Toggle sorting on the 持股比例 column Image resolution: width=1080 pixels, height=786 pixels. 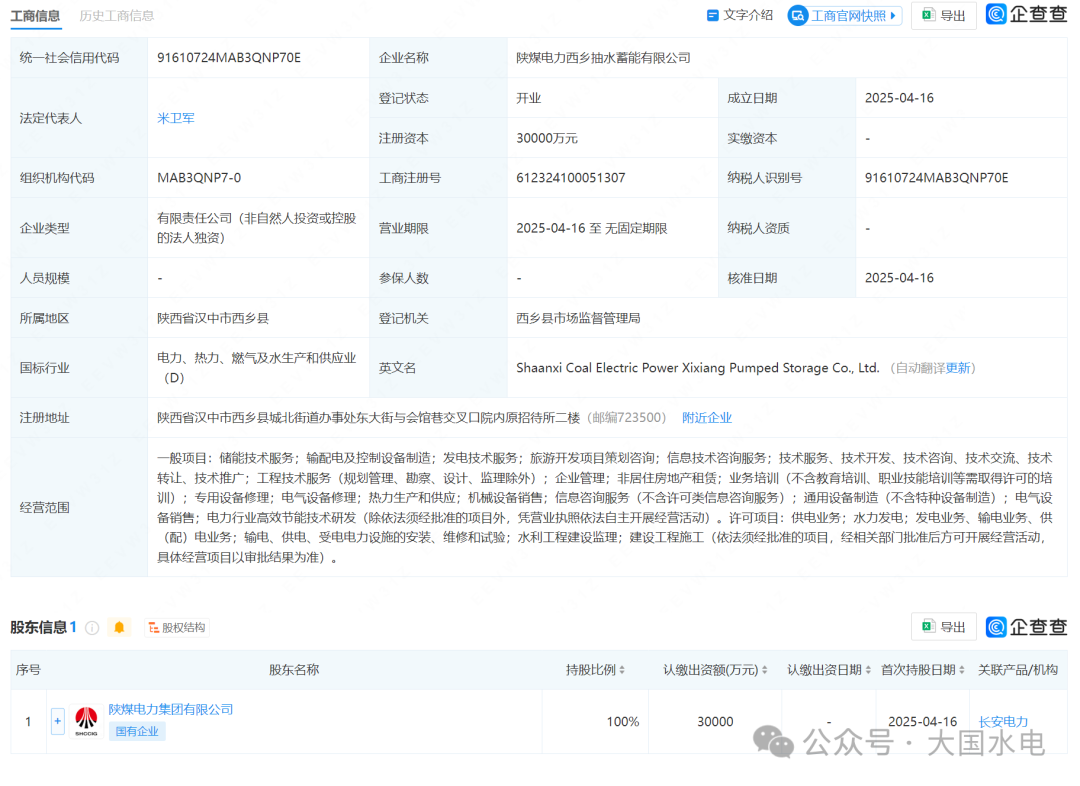click(624, 670)
